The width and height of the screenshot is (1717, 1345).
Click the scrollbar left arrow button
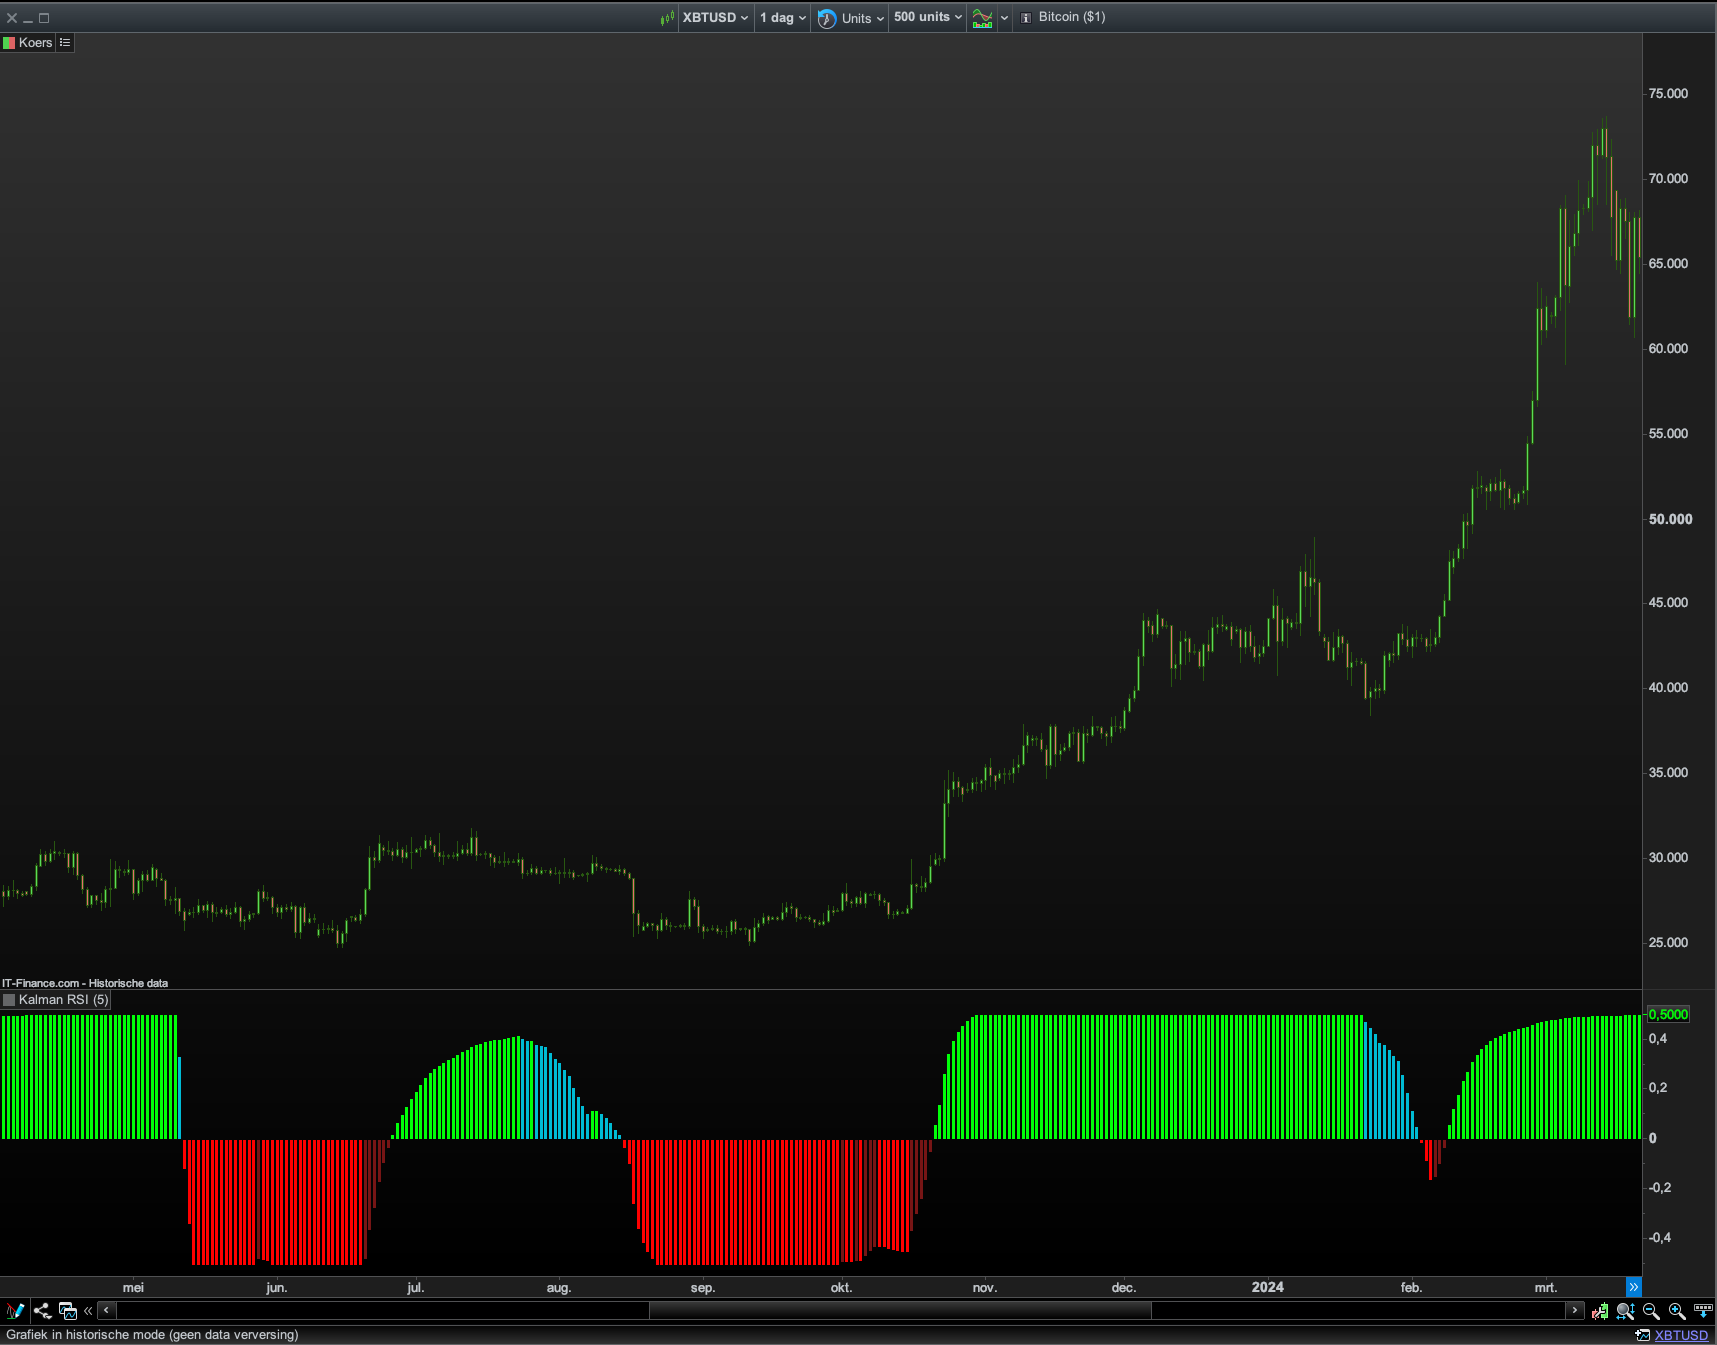[106, 1310]
